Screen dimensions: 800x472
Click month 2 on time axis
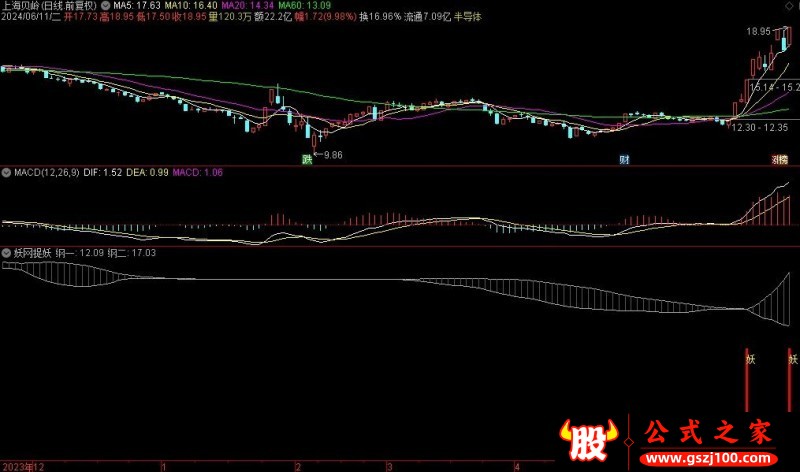pos(298,467)
